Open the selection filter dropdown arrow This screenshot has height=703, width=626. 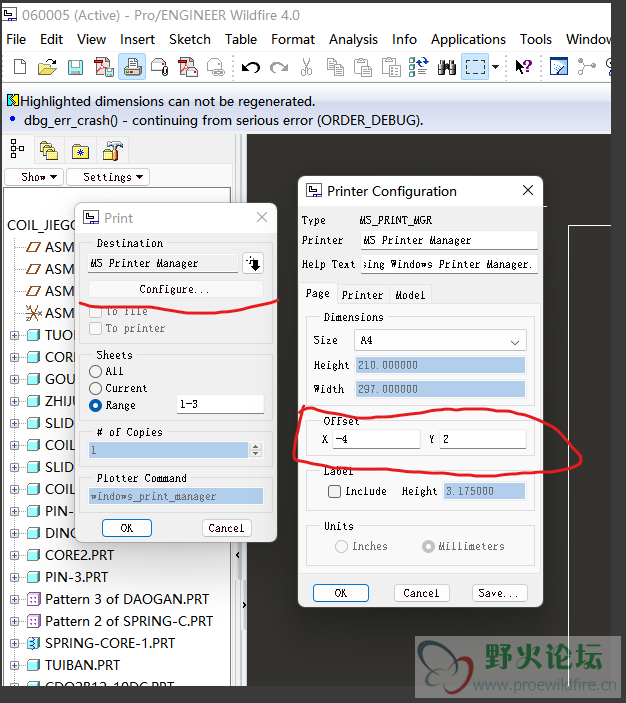click(x=496, y=67)
